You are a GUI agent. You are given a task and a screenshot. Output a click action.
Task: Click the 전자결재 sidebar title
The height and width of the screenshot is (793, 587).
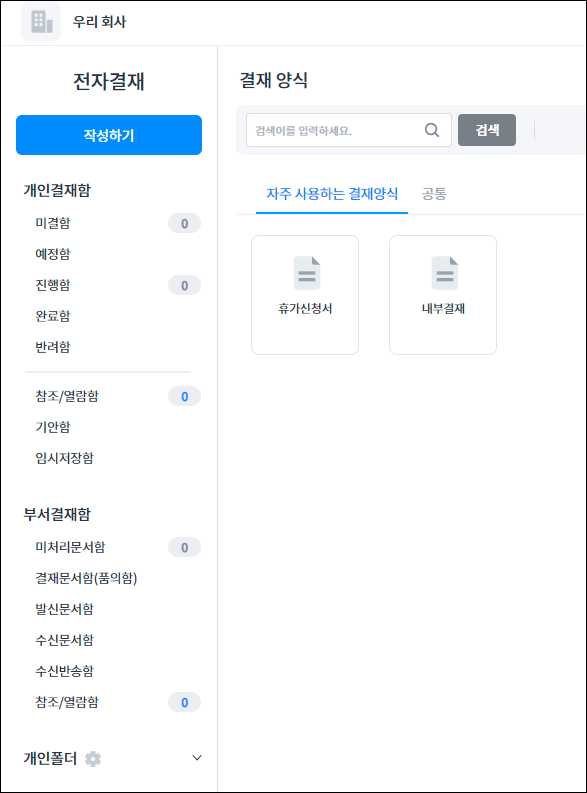click(109, 81)
